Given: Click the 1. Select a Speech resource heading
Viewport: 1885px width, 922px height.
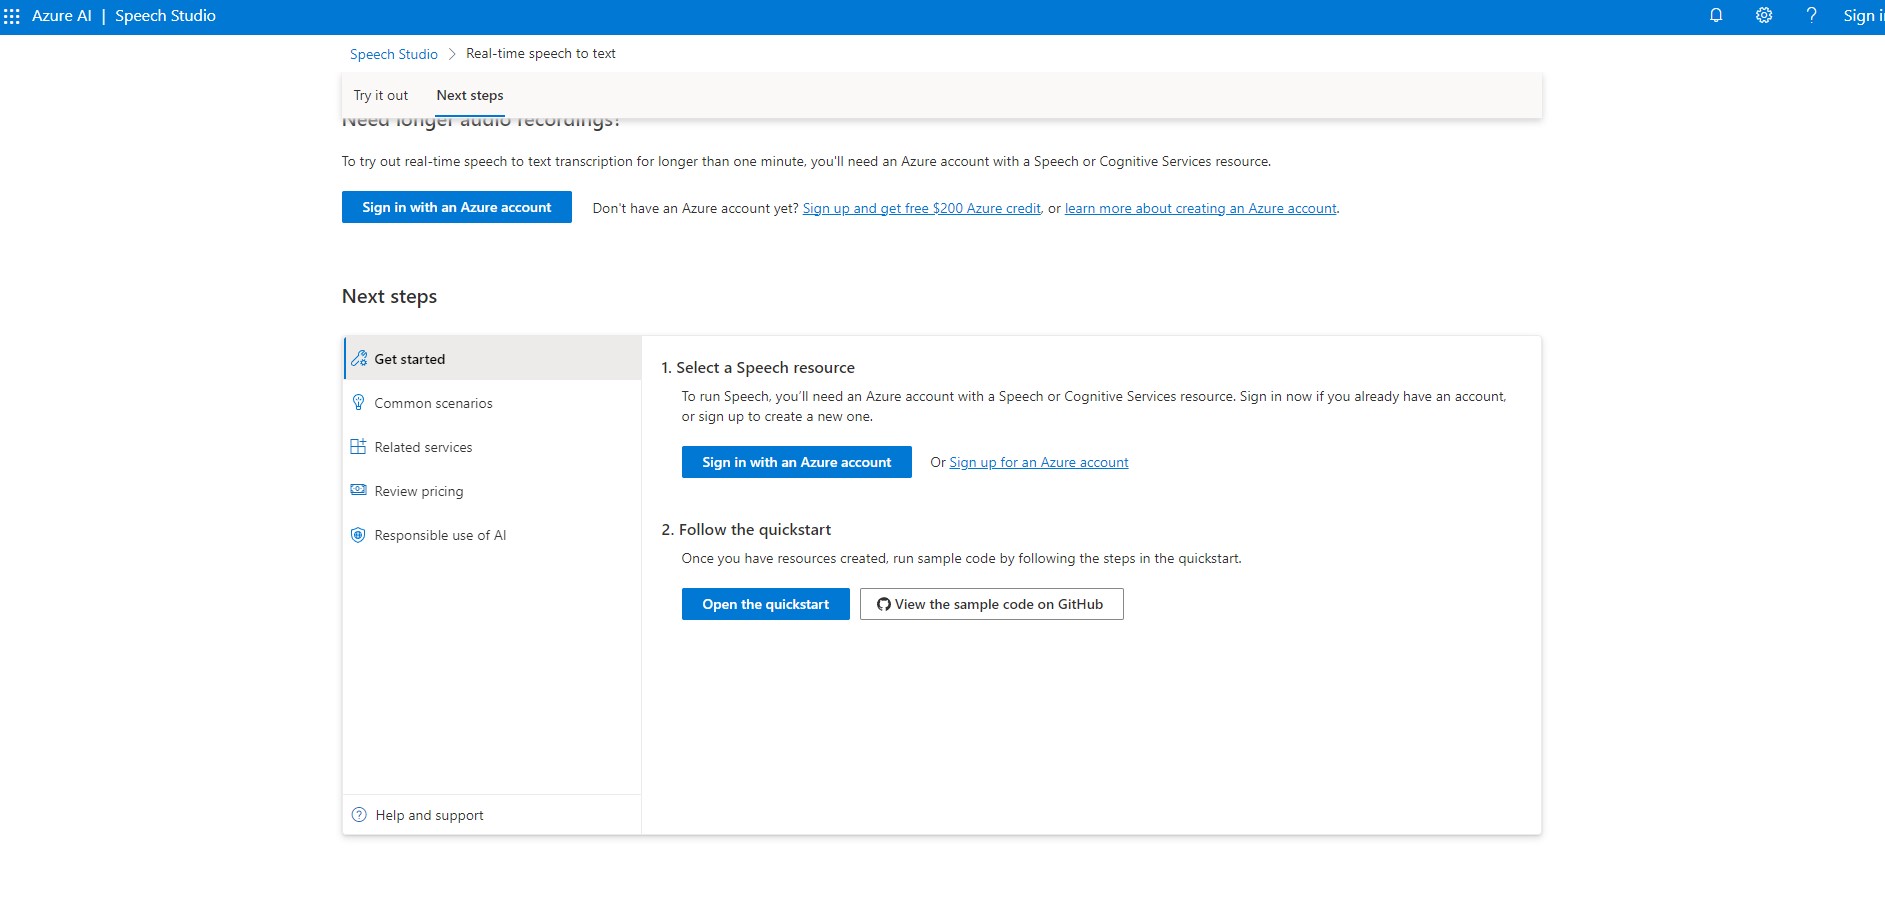Looking at the screenshot, I should [x=758, y=367].
